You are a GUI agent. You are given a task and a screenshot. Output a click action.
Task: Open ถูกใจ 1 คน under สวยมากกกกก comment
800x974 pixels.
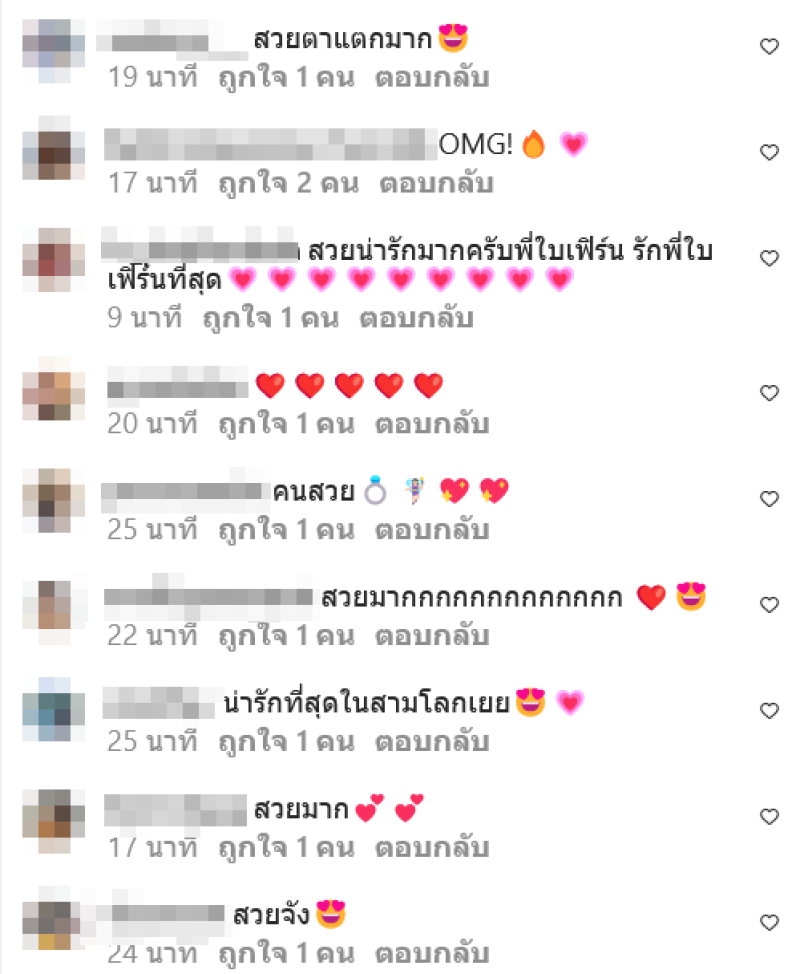click(286, 636)
